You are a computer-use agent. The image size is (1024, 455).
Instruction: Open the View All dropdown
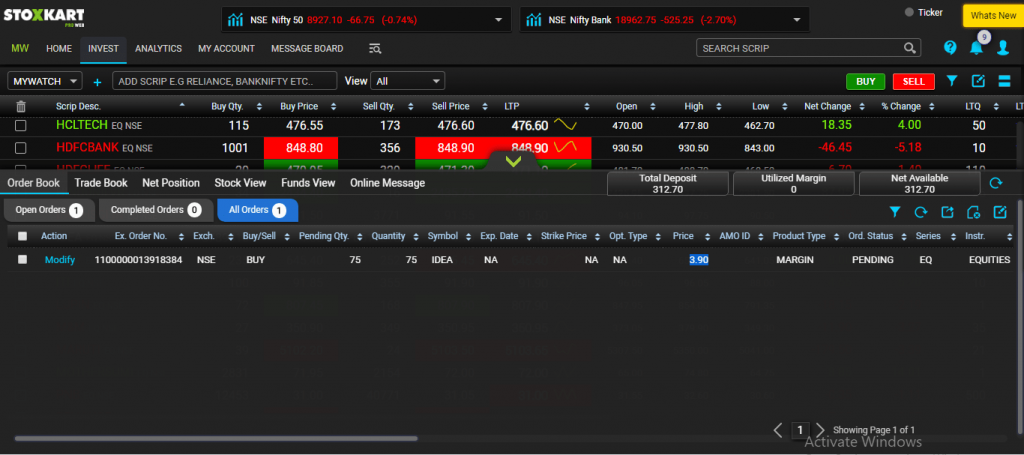(x=408, y=81)
